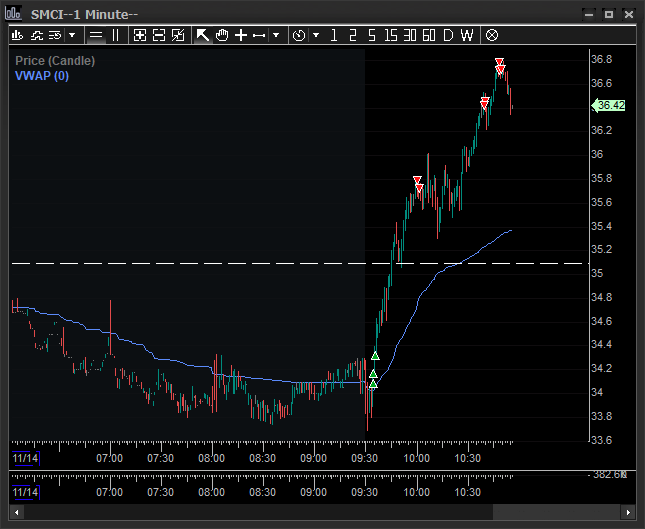The width and height of the screenshot is (645, 529).
Task: Switch to 15 minute timeframe
Action: [x=390, y=35]
